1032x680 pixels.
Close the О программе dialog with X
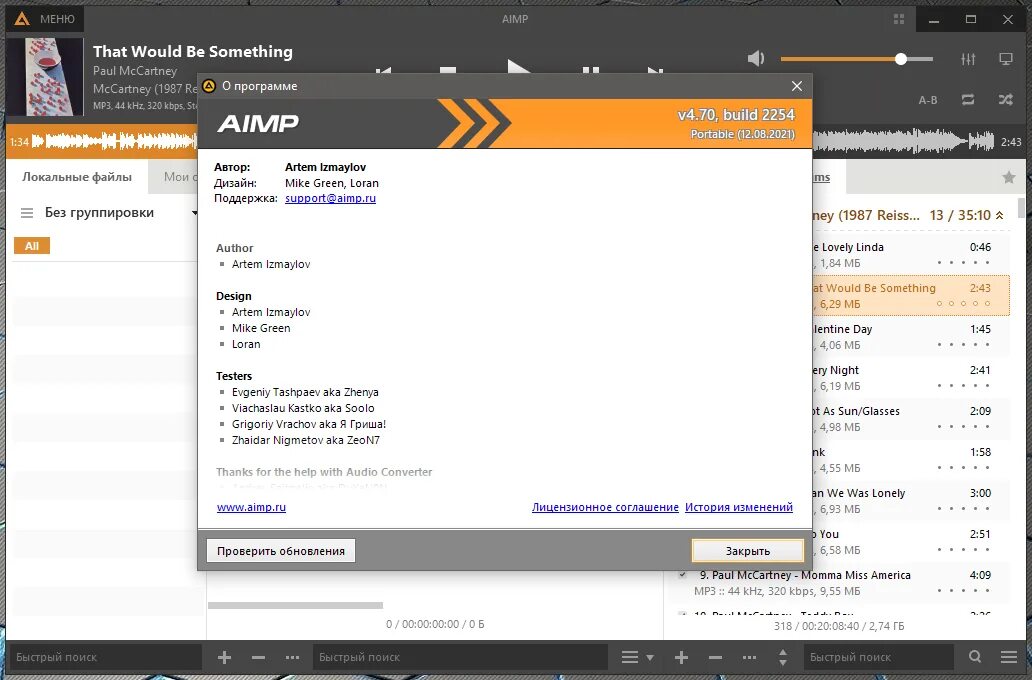[796, 86]
